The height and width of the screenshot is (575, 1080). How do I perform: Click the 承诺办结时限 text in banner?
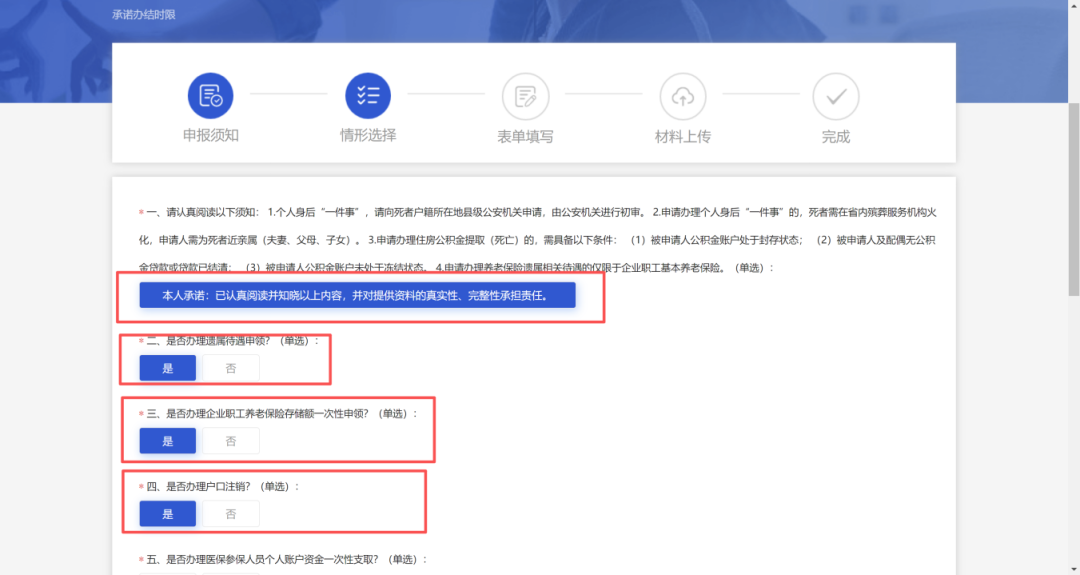(144, 14)
